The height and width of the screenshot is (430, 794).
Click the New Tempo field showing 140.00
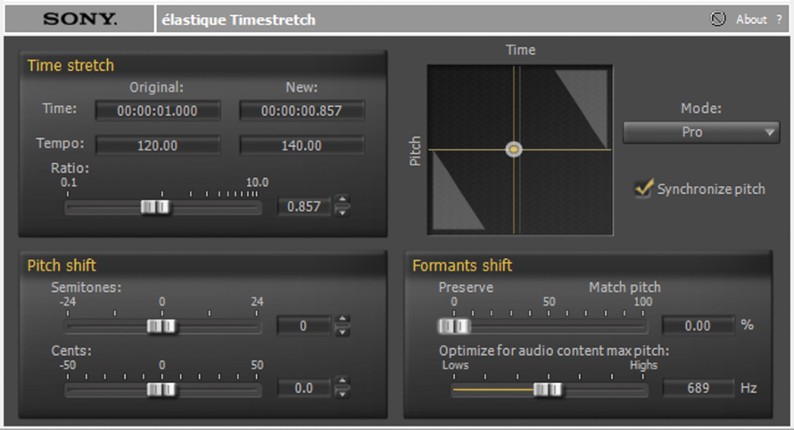coord(302,146)
